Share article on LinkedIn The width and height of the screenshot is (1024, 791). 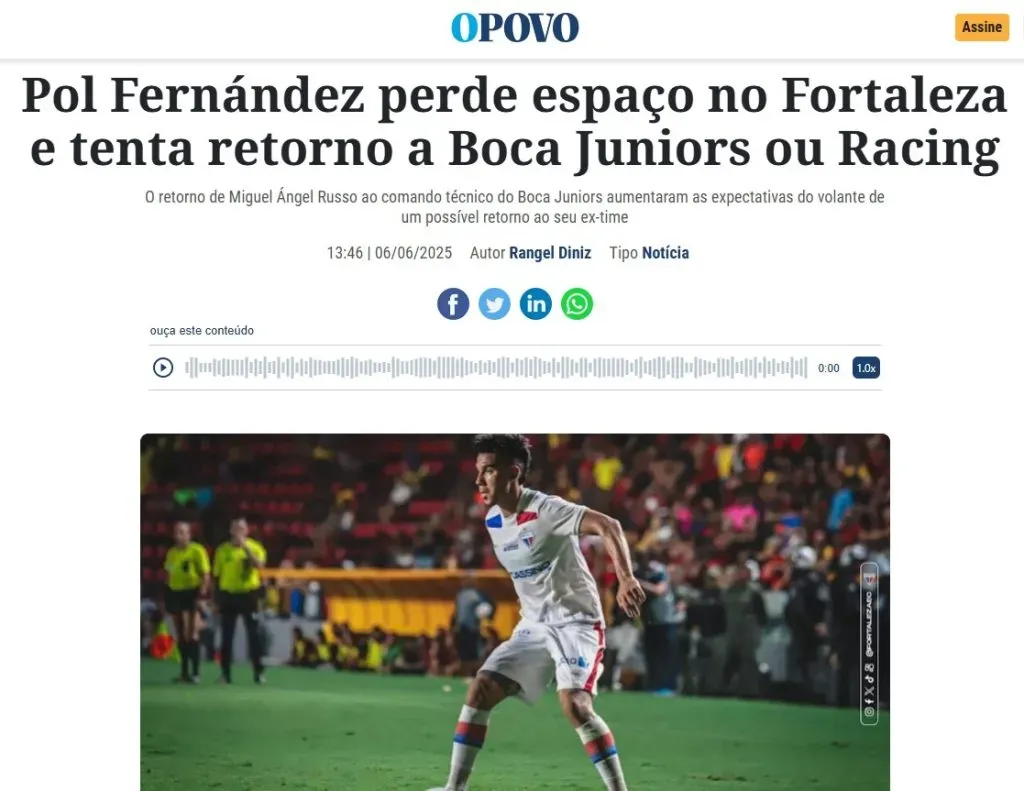coord(536,304)
